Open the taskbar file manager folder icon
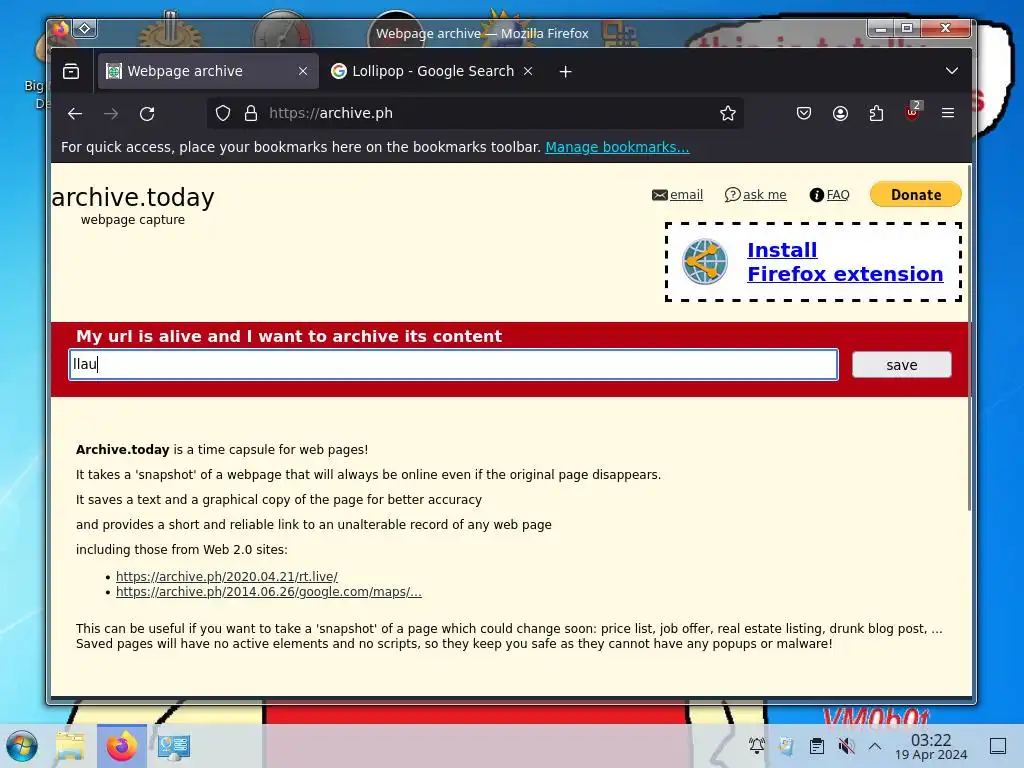The image size is (1024, 768). point(71,746)
